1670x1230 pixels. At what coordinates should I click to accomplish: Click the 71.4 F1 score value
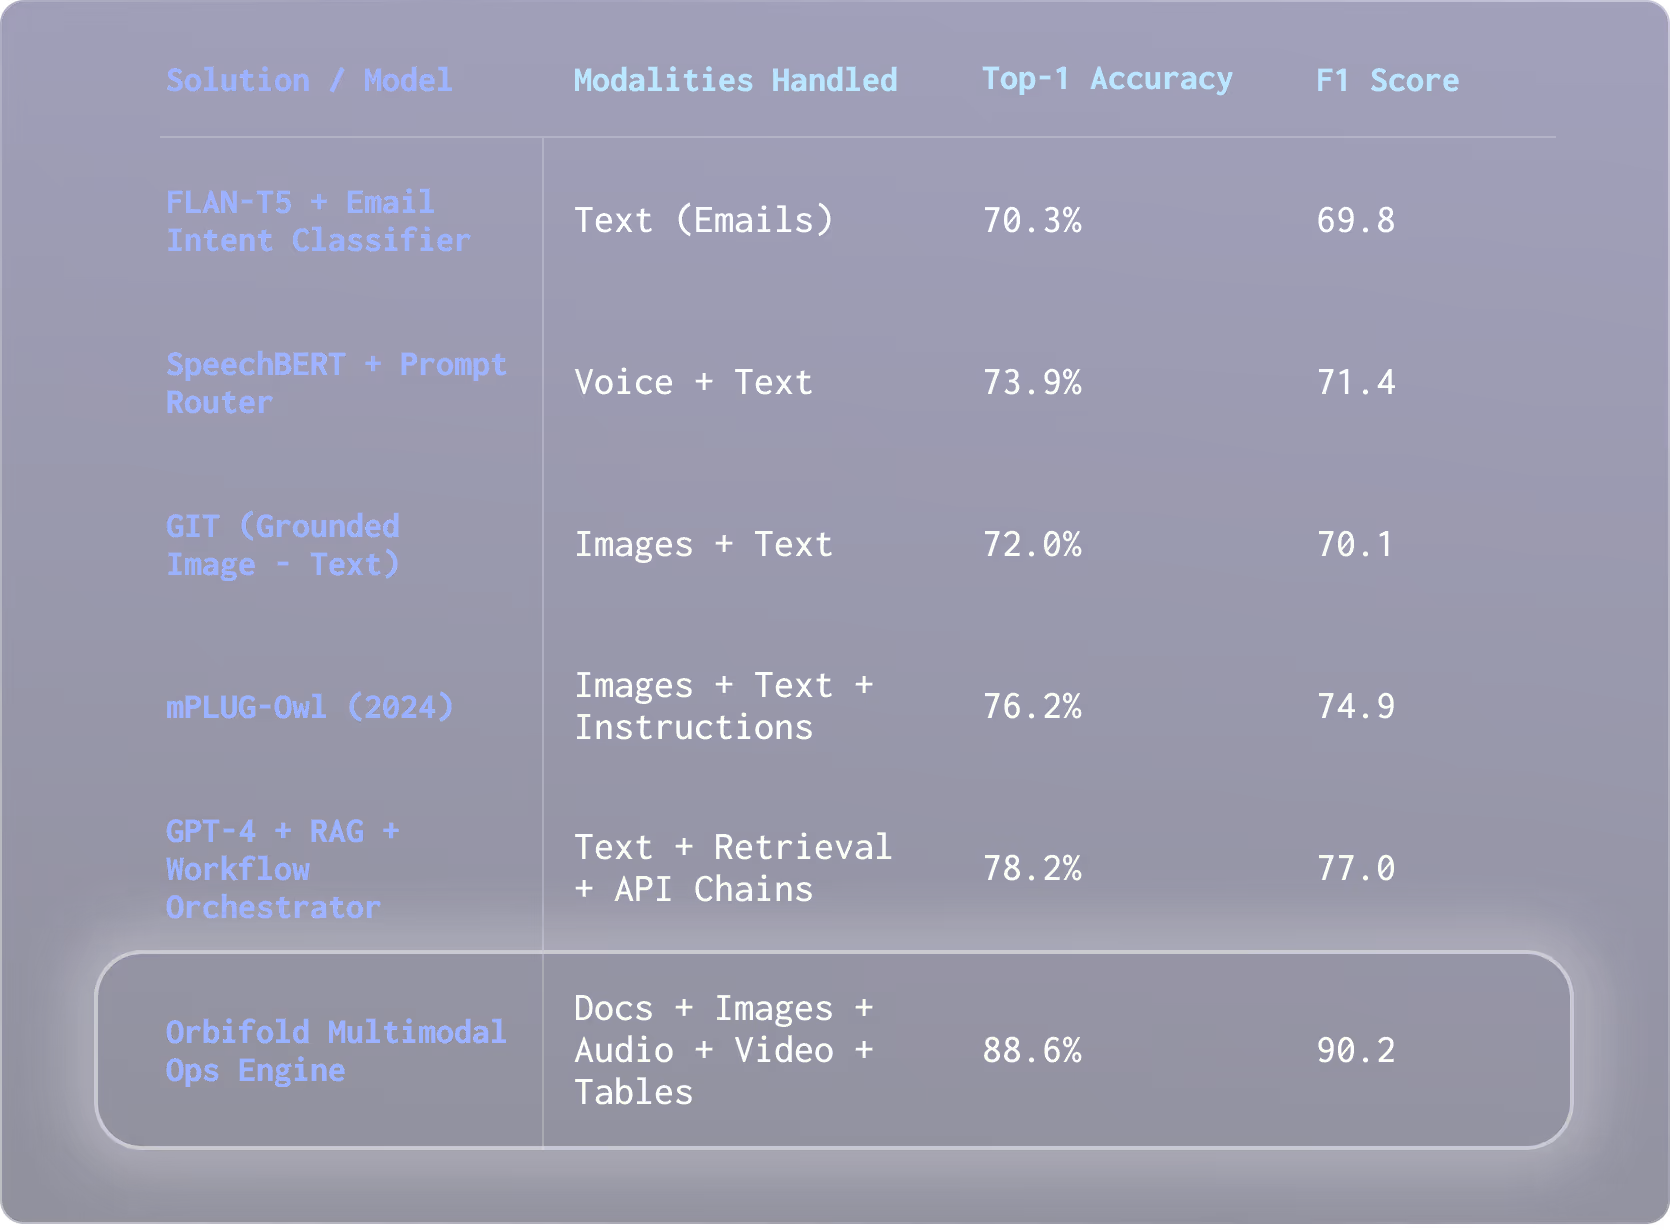(1355, 382)
